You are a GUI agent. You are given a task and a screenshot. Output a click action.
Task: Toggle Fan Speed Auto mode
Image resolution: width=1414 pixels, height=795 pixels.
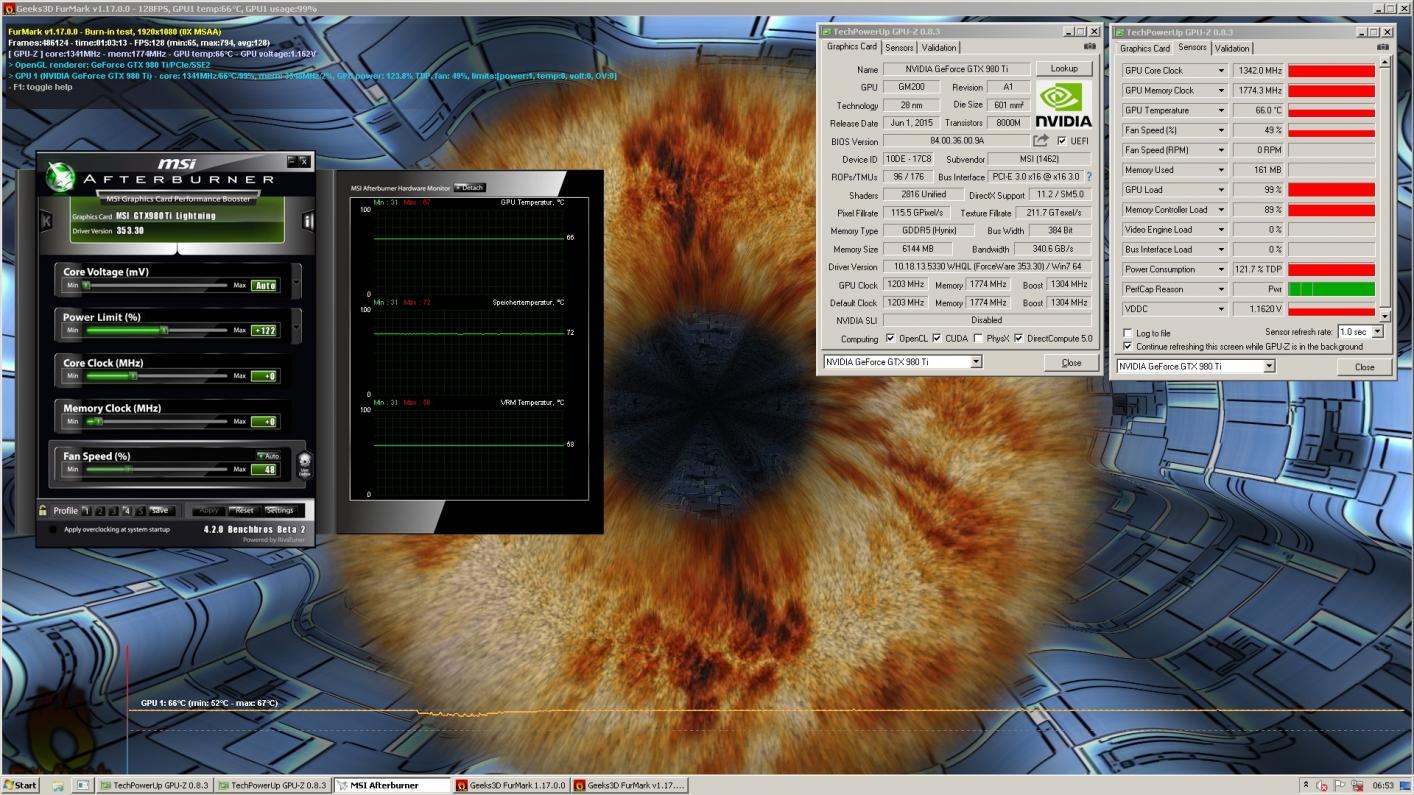click(x=268, y=456)
